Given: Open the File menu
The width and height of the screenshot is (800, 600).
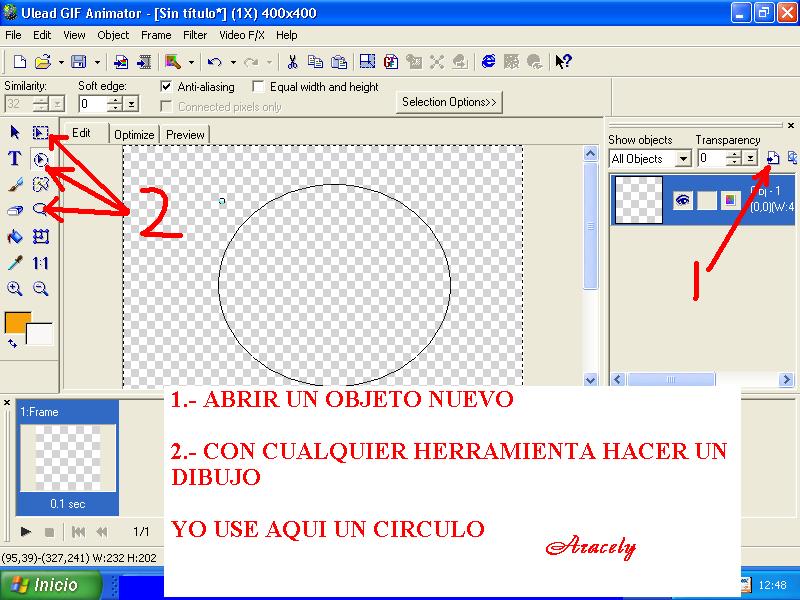Looking at the screenshot, I should 13,35.
